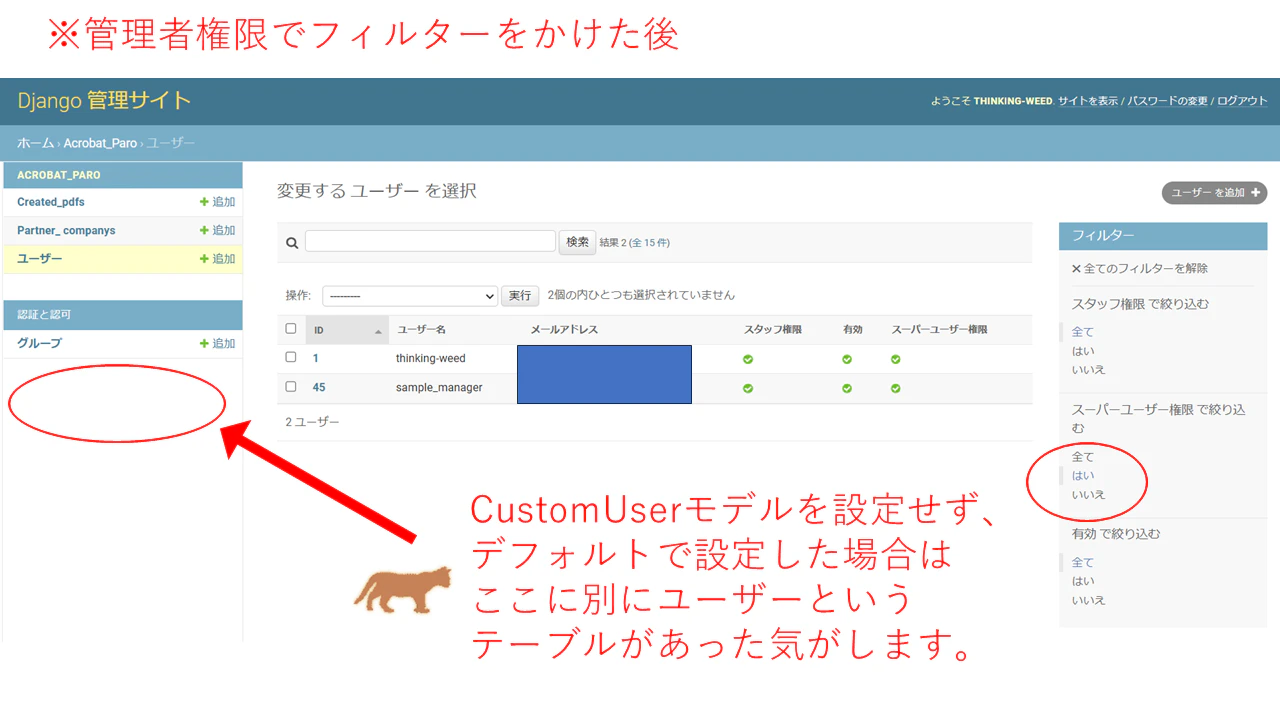The image size is (1280, 720).
Task: Toggle the select-all checkbox in table header
Action: [x=291, y=328]
